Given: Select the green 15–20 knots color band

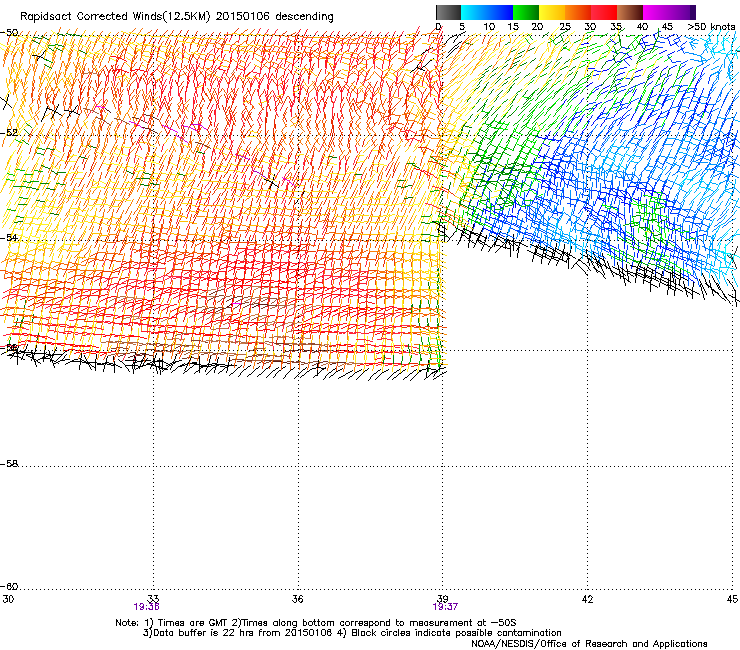Looking at the screenshot, I should [x=526, y=12].
